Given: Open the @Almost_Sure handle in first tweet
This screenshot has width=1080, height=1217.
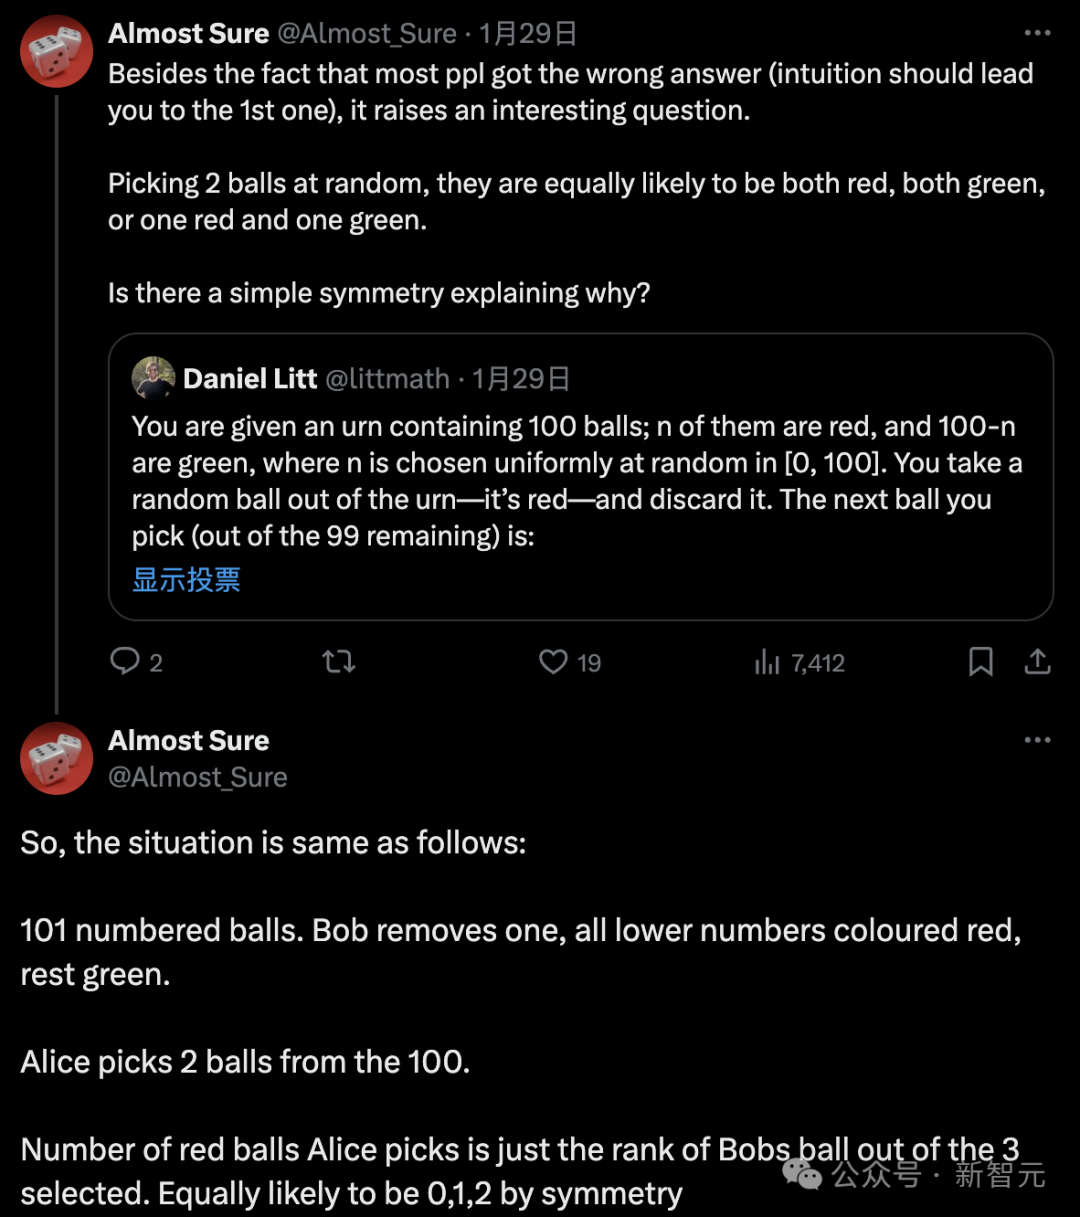Looking at the screenshot, I should 367,34.
